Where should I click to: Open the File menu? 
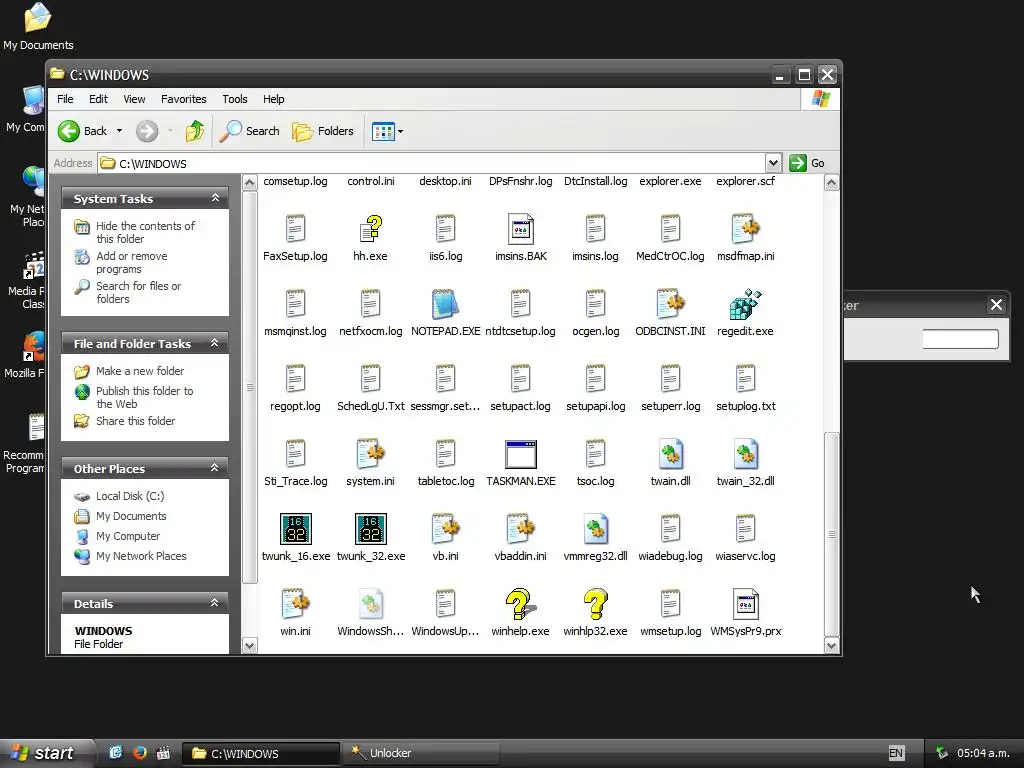(x=65, y=99)
